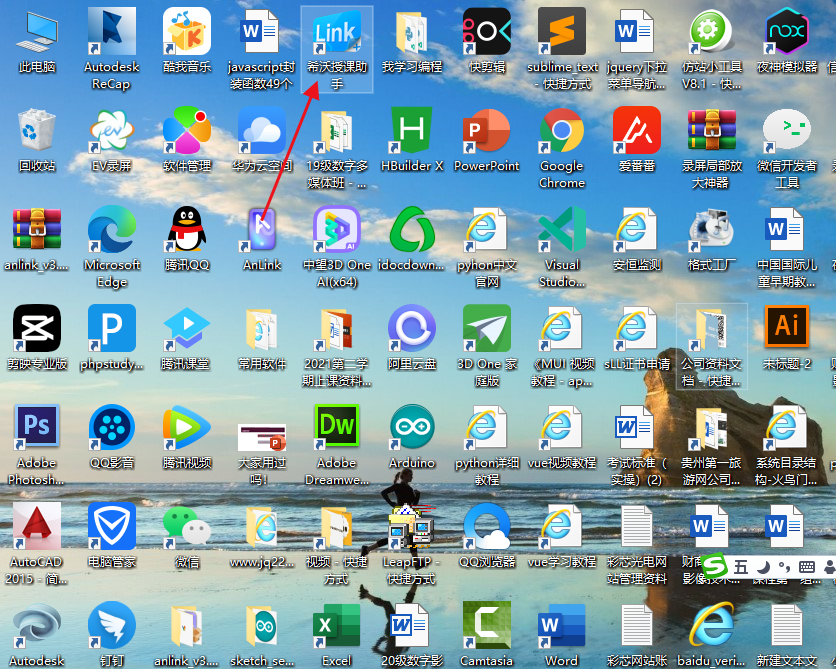Click the PowerPoint shortcut

point(486,131)
